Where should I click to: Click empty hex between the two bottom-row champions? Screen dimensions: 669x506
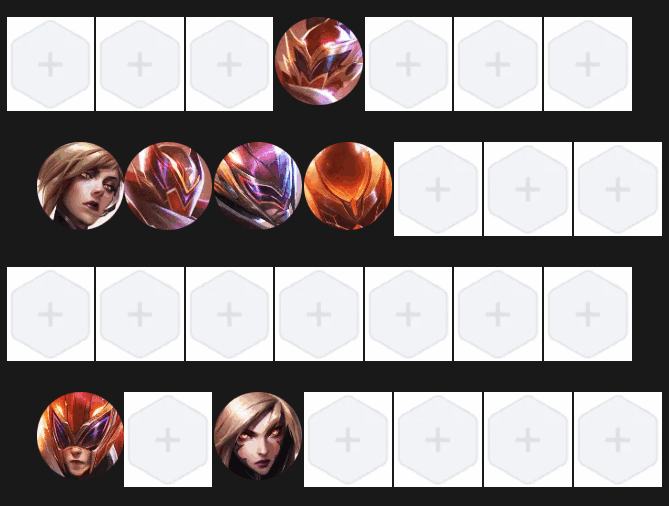coord(168,439)
